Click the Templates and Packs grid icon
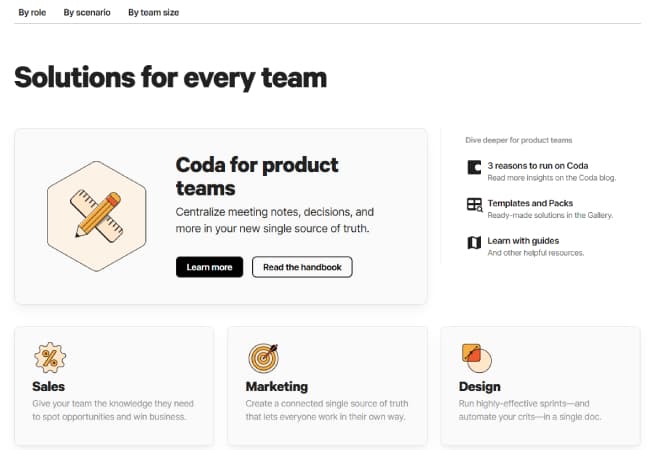650x450 pixels. click(474, 206)
